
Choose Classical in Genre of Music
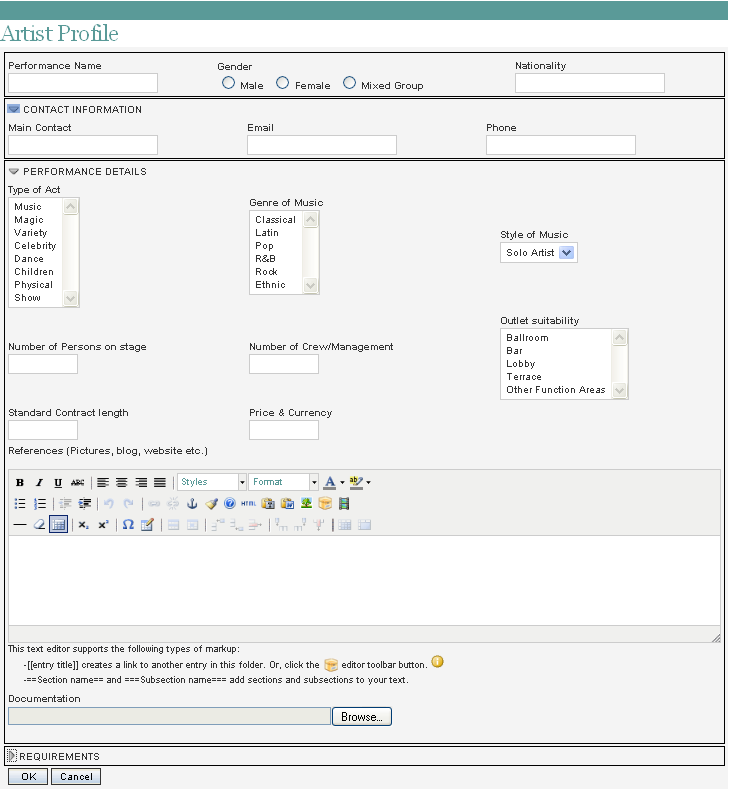(x=276, y=220)
